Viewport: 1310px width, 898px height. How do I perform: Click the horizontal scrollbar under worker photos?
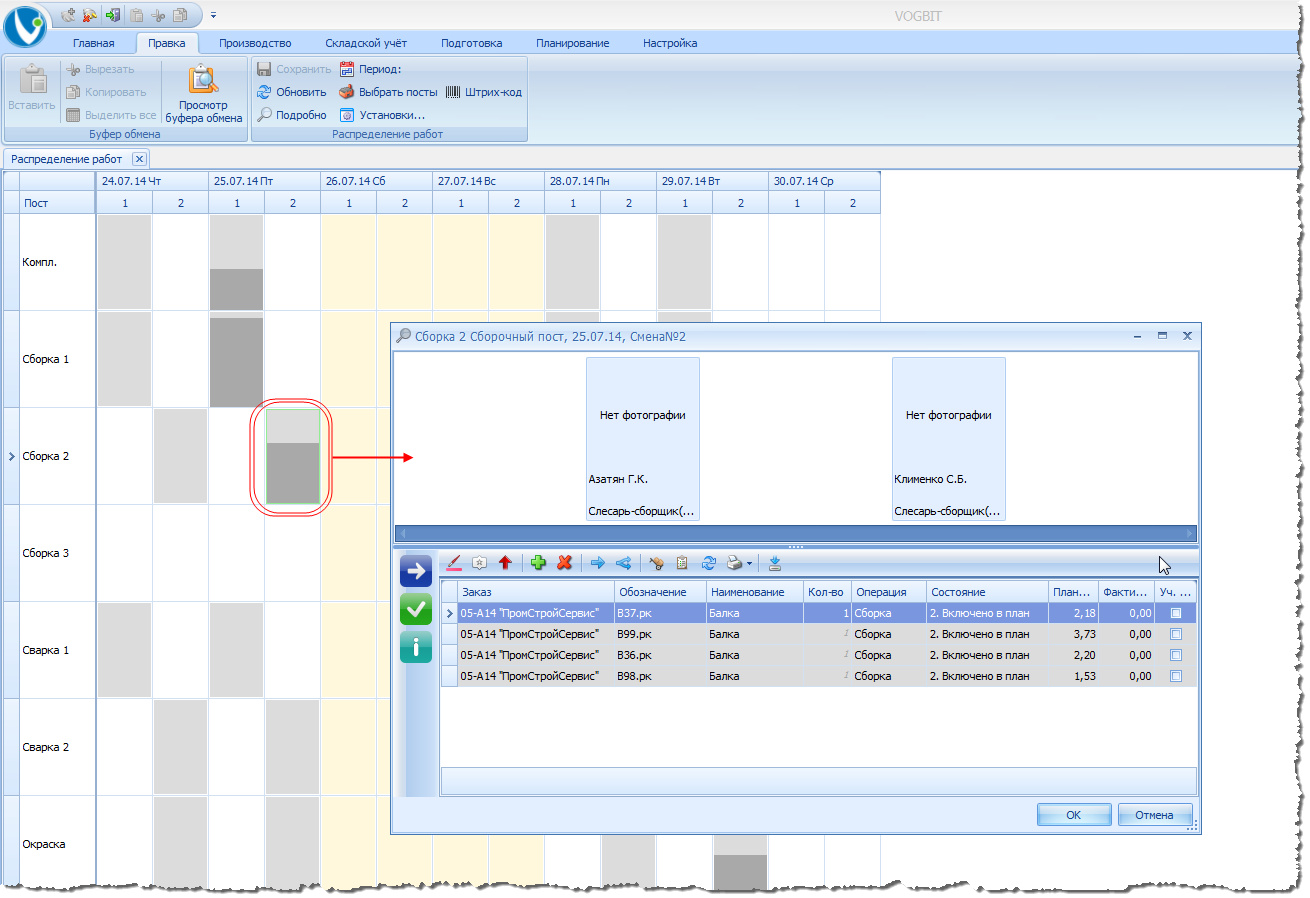(795, 534)
